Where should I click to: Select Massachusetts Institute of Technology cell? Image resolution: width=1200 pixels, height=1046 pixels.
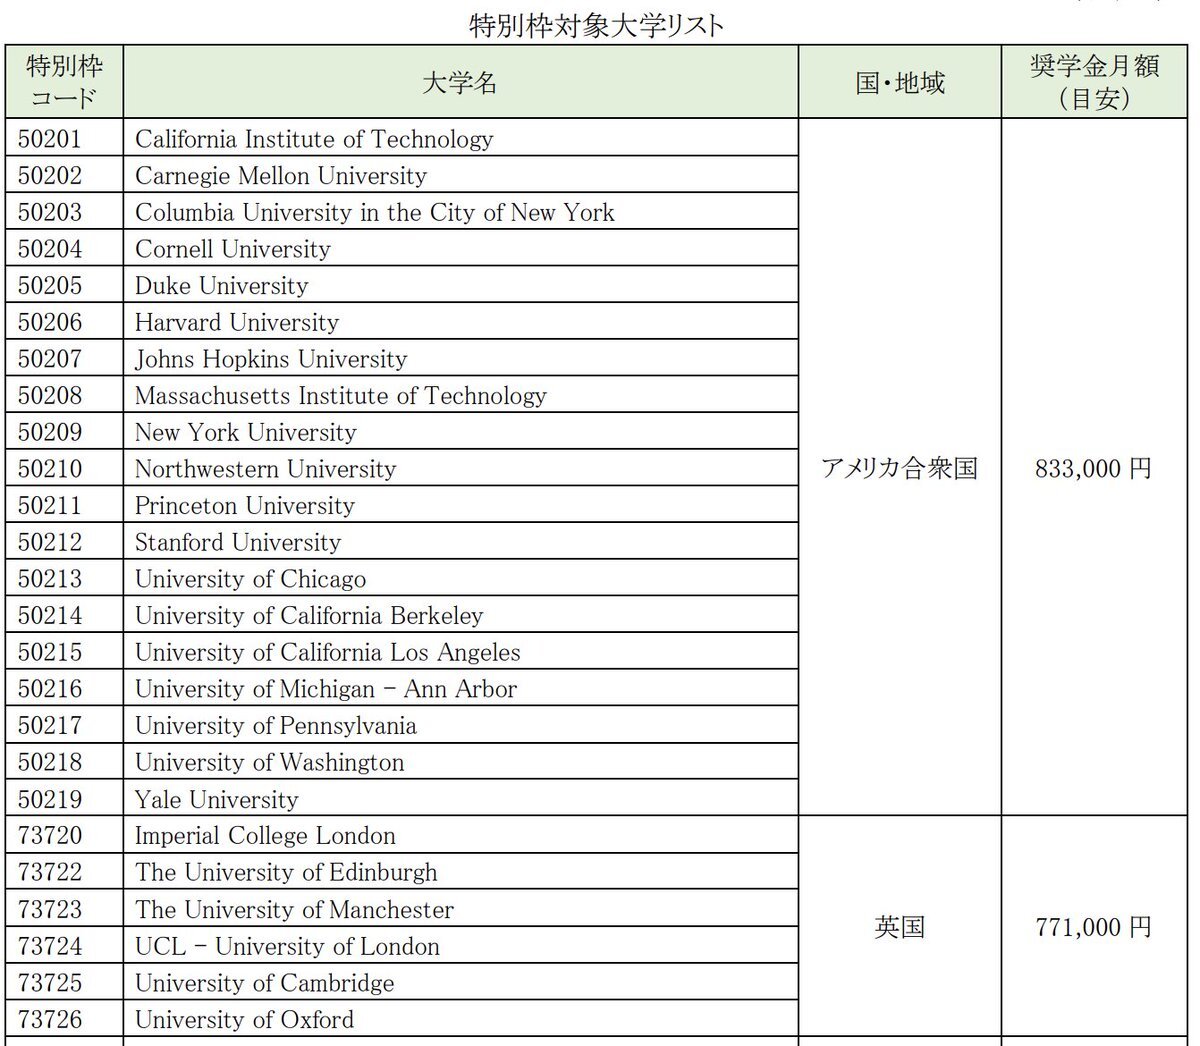tap(461, 395)
